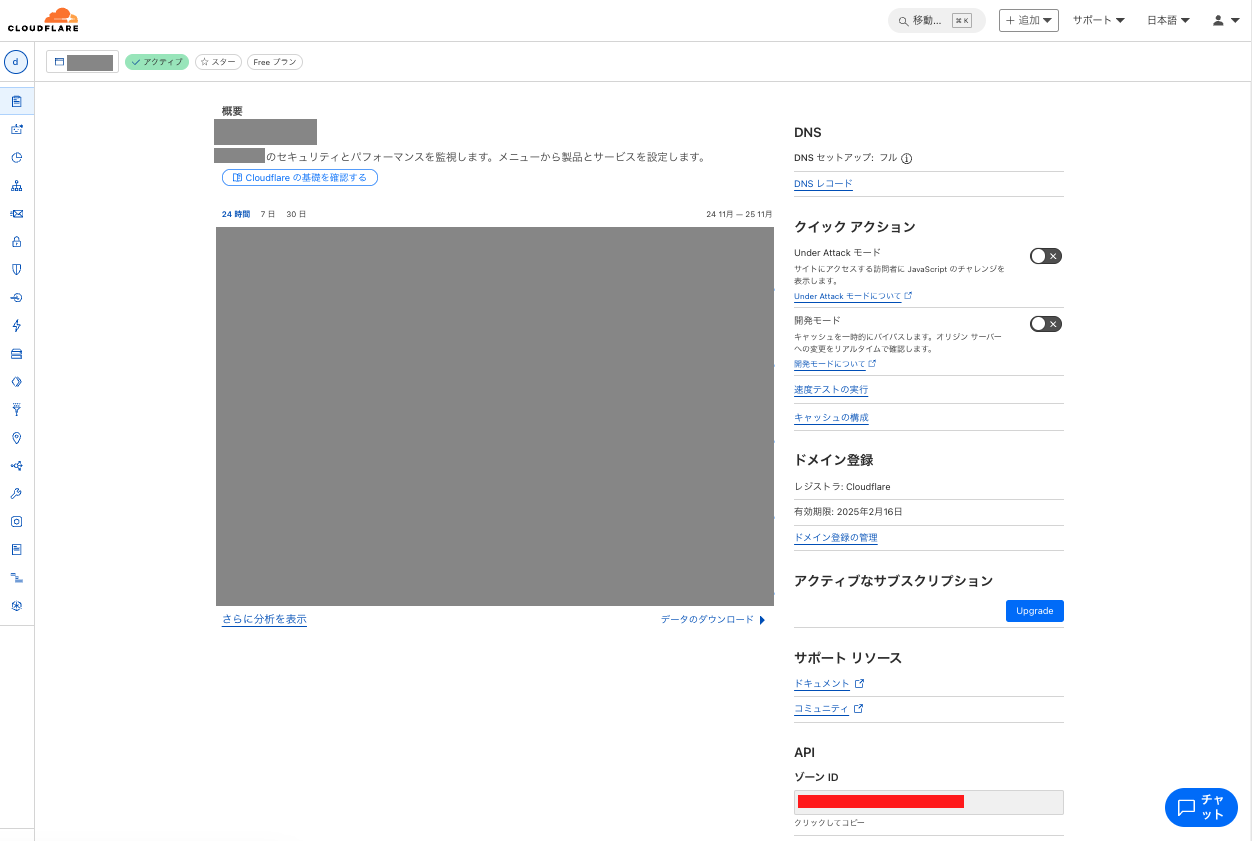Enable Under Attack mode toggle
Screen dimensions: 1252x841
click(x=1045, y=256)
